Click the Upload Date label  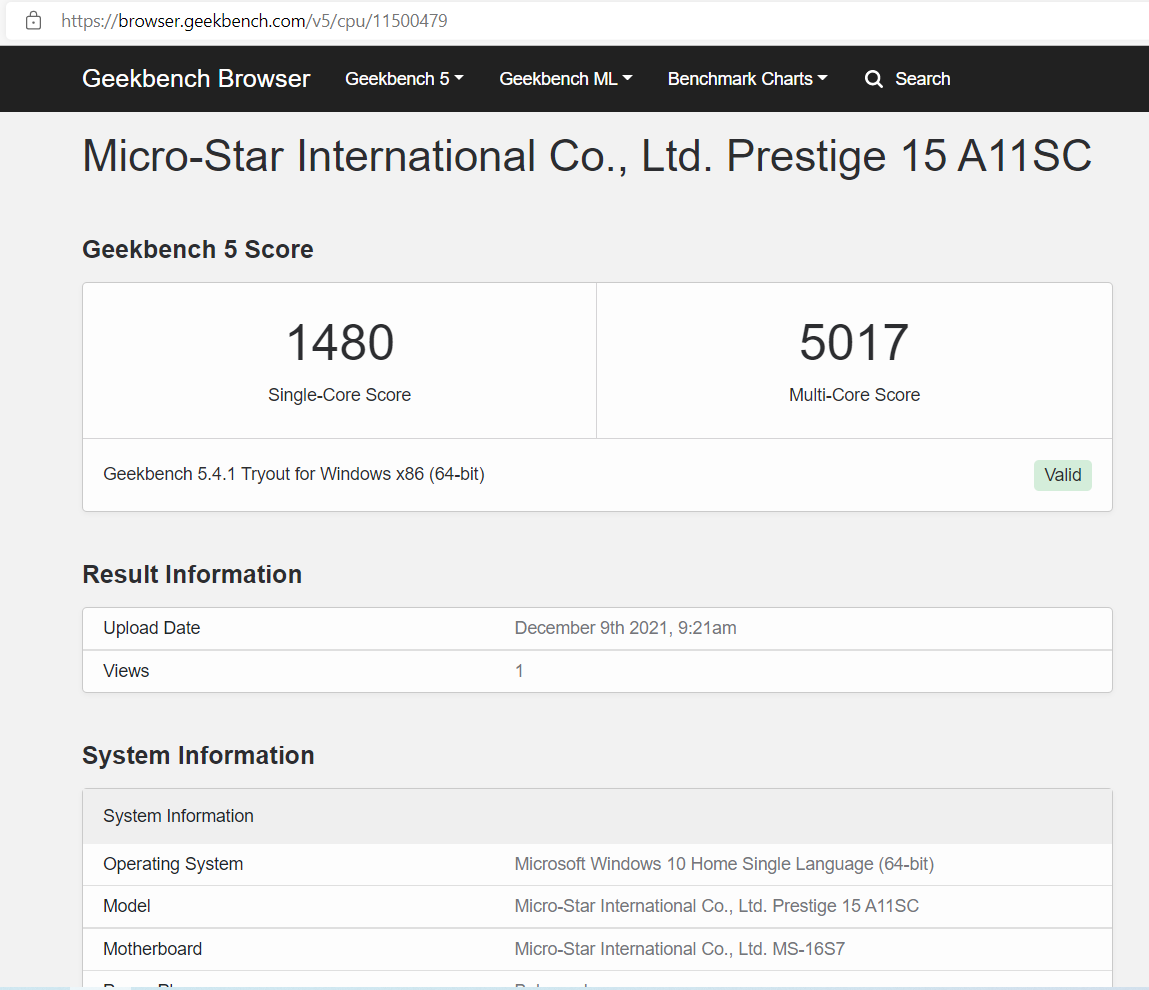click(x=152, y=628)
